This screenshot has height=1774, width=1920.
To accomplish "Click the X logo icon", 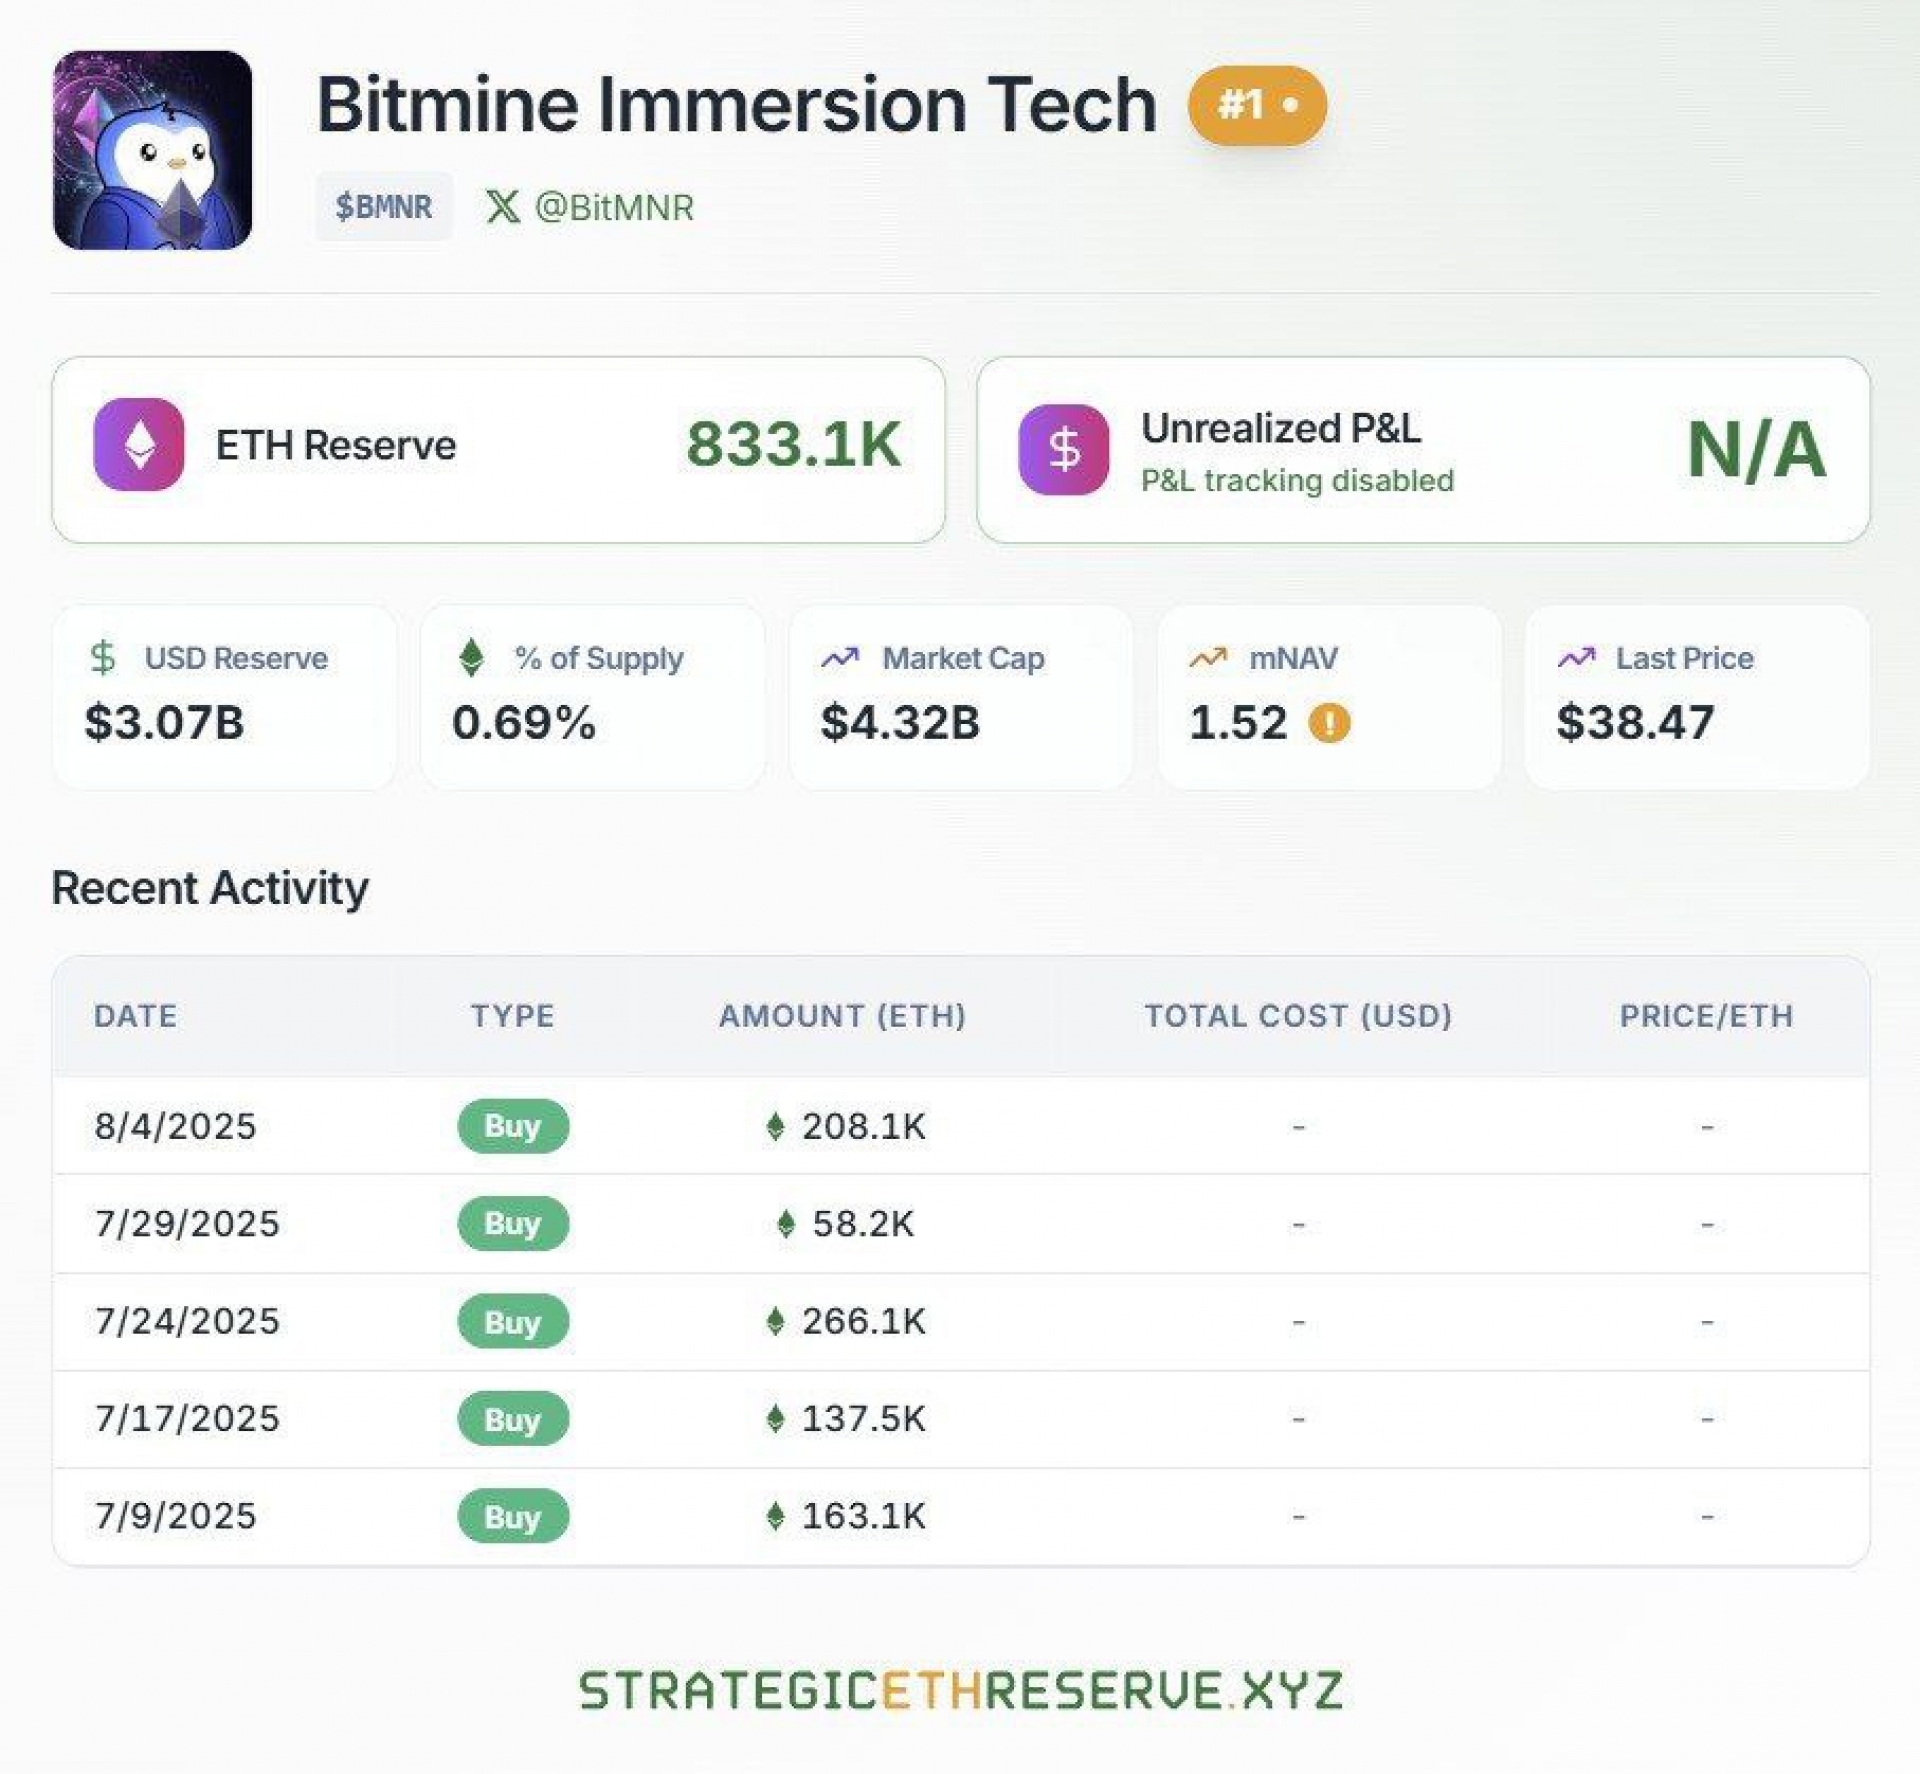I will point(502,207).
